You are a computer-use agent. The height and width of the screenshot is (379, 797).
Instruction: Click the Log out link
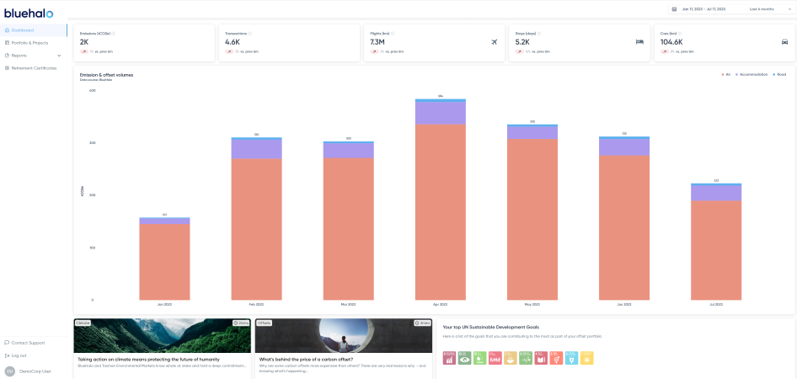19,356
